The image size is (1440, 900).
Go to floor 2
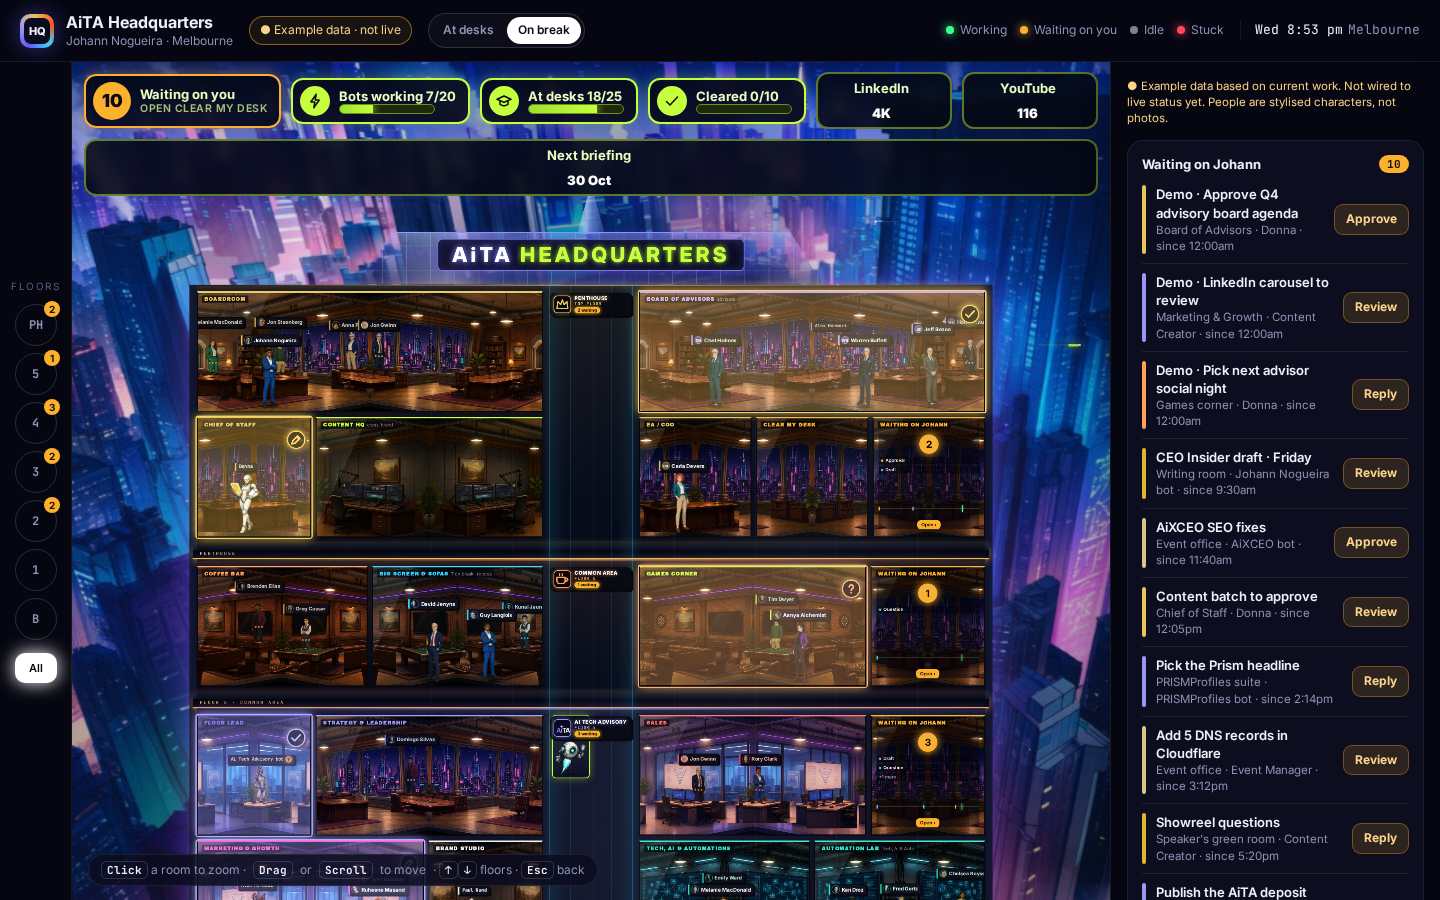[x=36, y=521]
